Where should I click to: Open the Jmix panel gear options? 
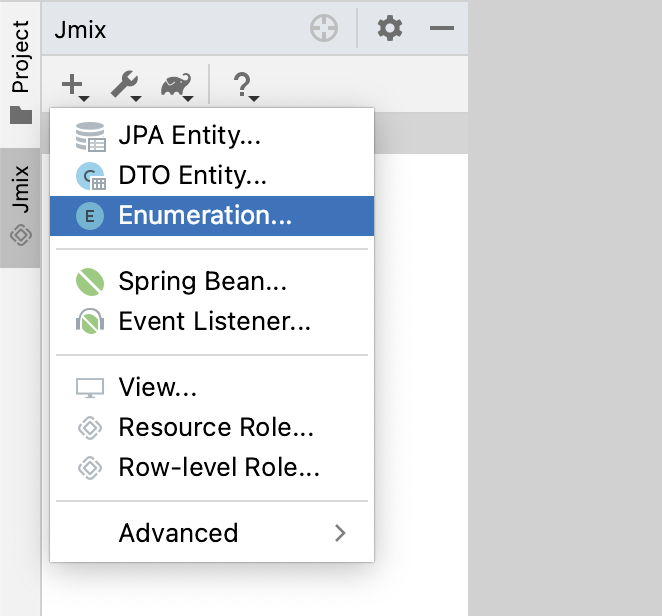coord(389,29)
